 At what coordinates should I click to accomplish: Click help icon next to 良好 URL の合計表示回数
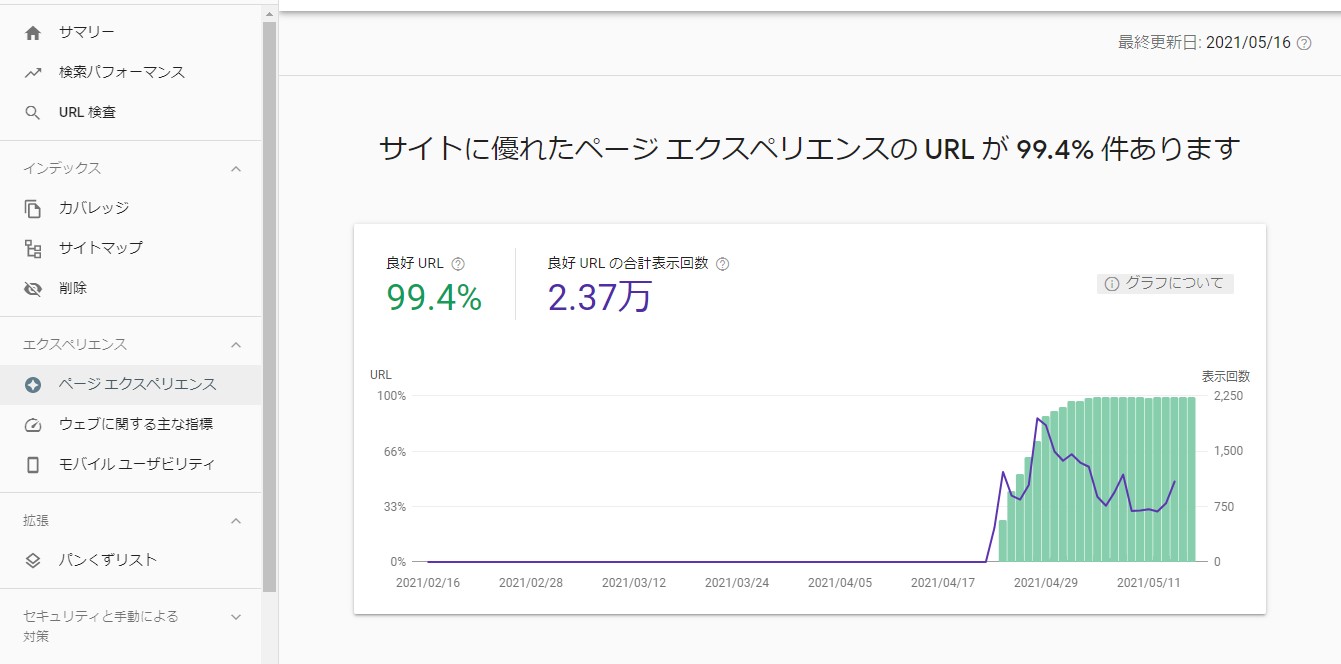[723, 264]
